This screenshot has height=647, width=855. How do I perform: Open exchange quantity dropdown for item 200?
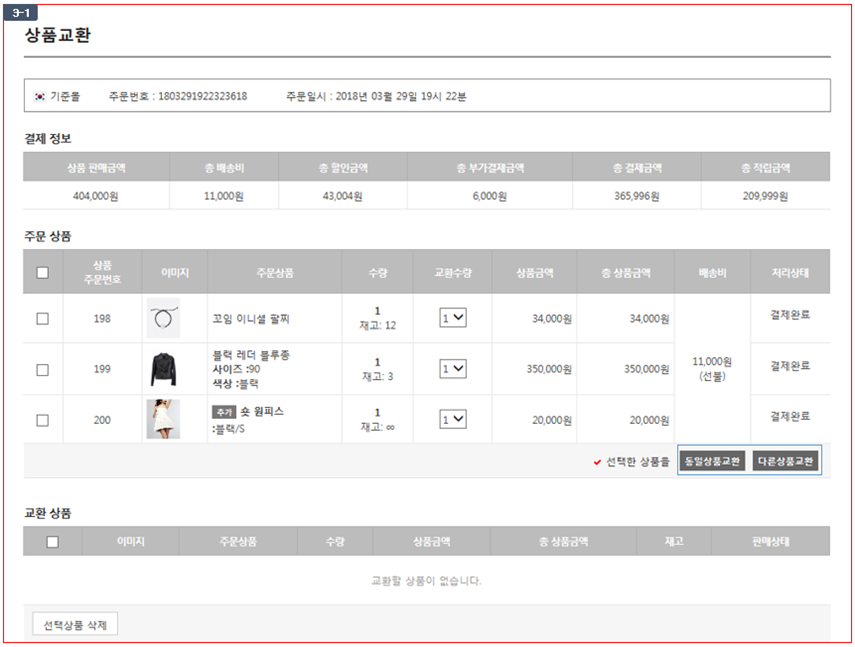pos(453,419)
